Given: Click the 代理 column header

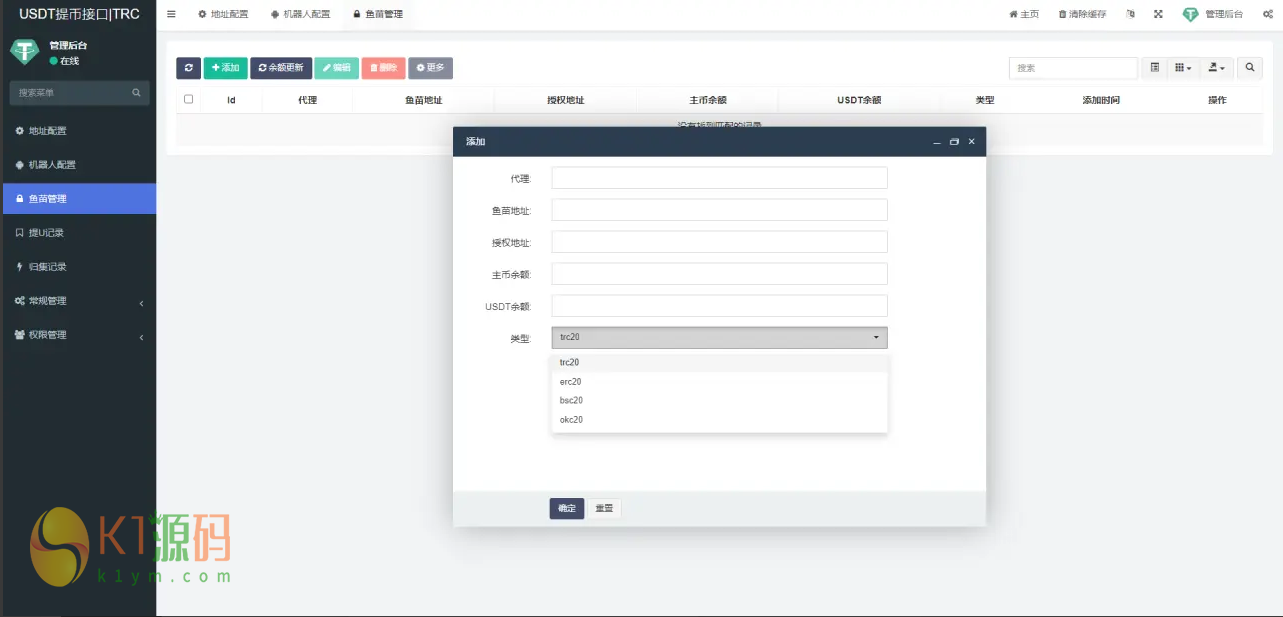Looking at the screenshot, I should click(307, 101).
